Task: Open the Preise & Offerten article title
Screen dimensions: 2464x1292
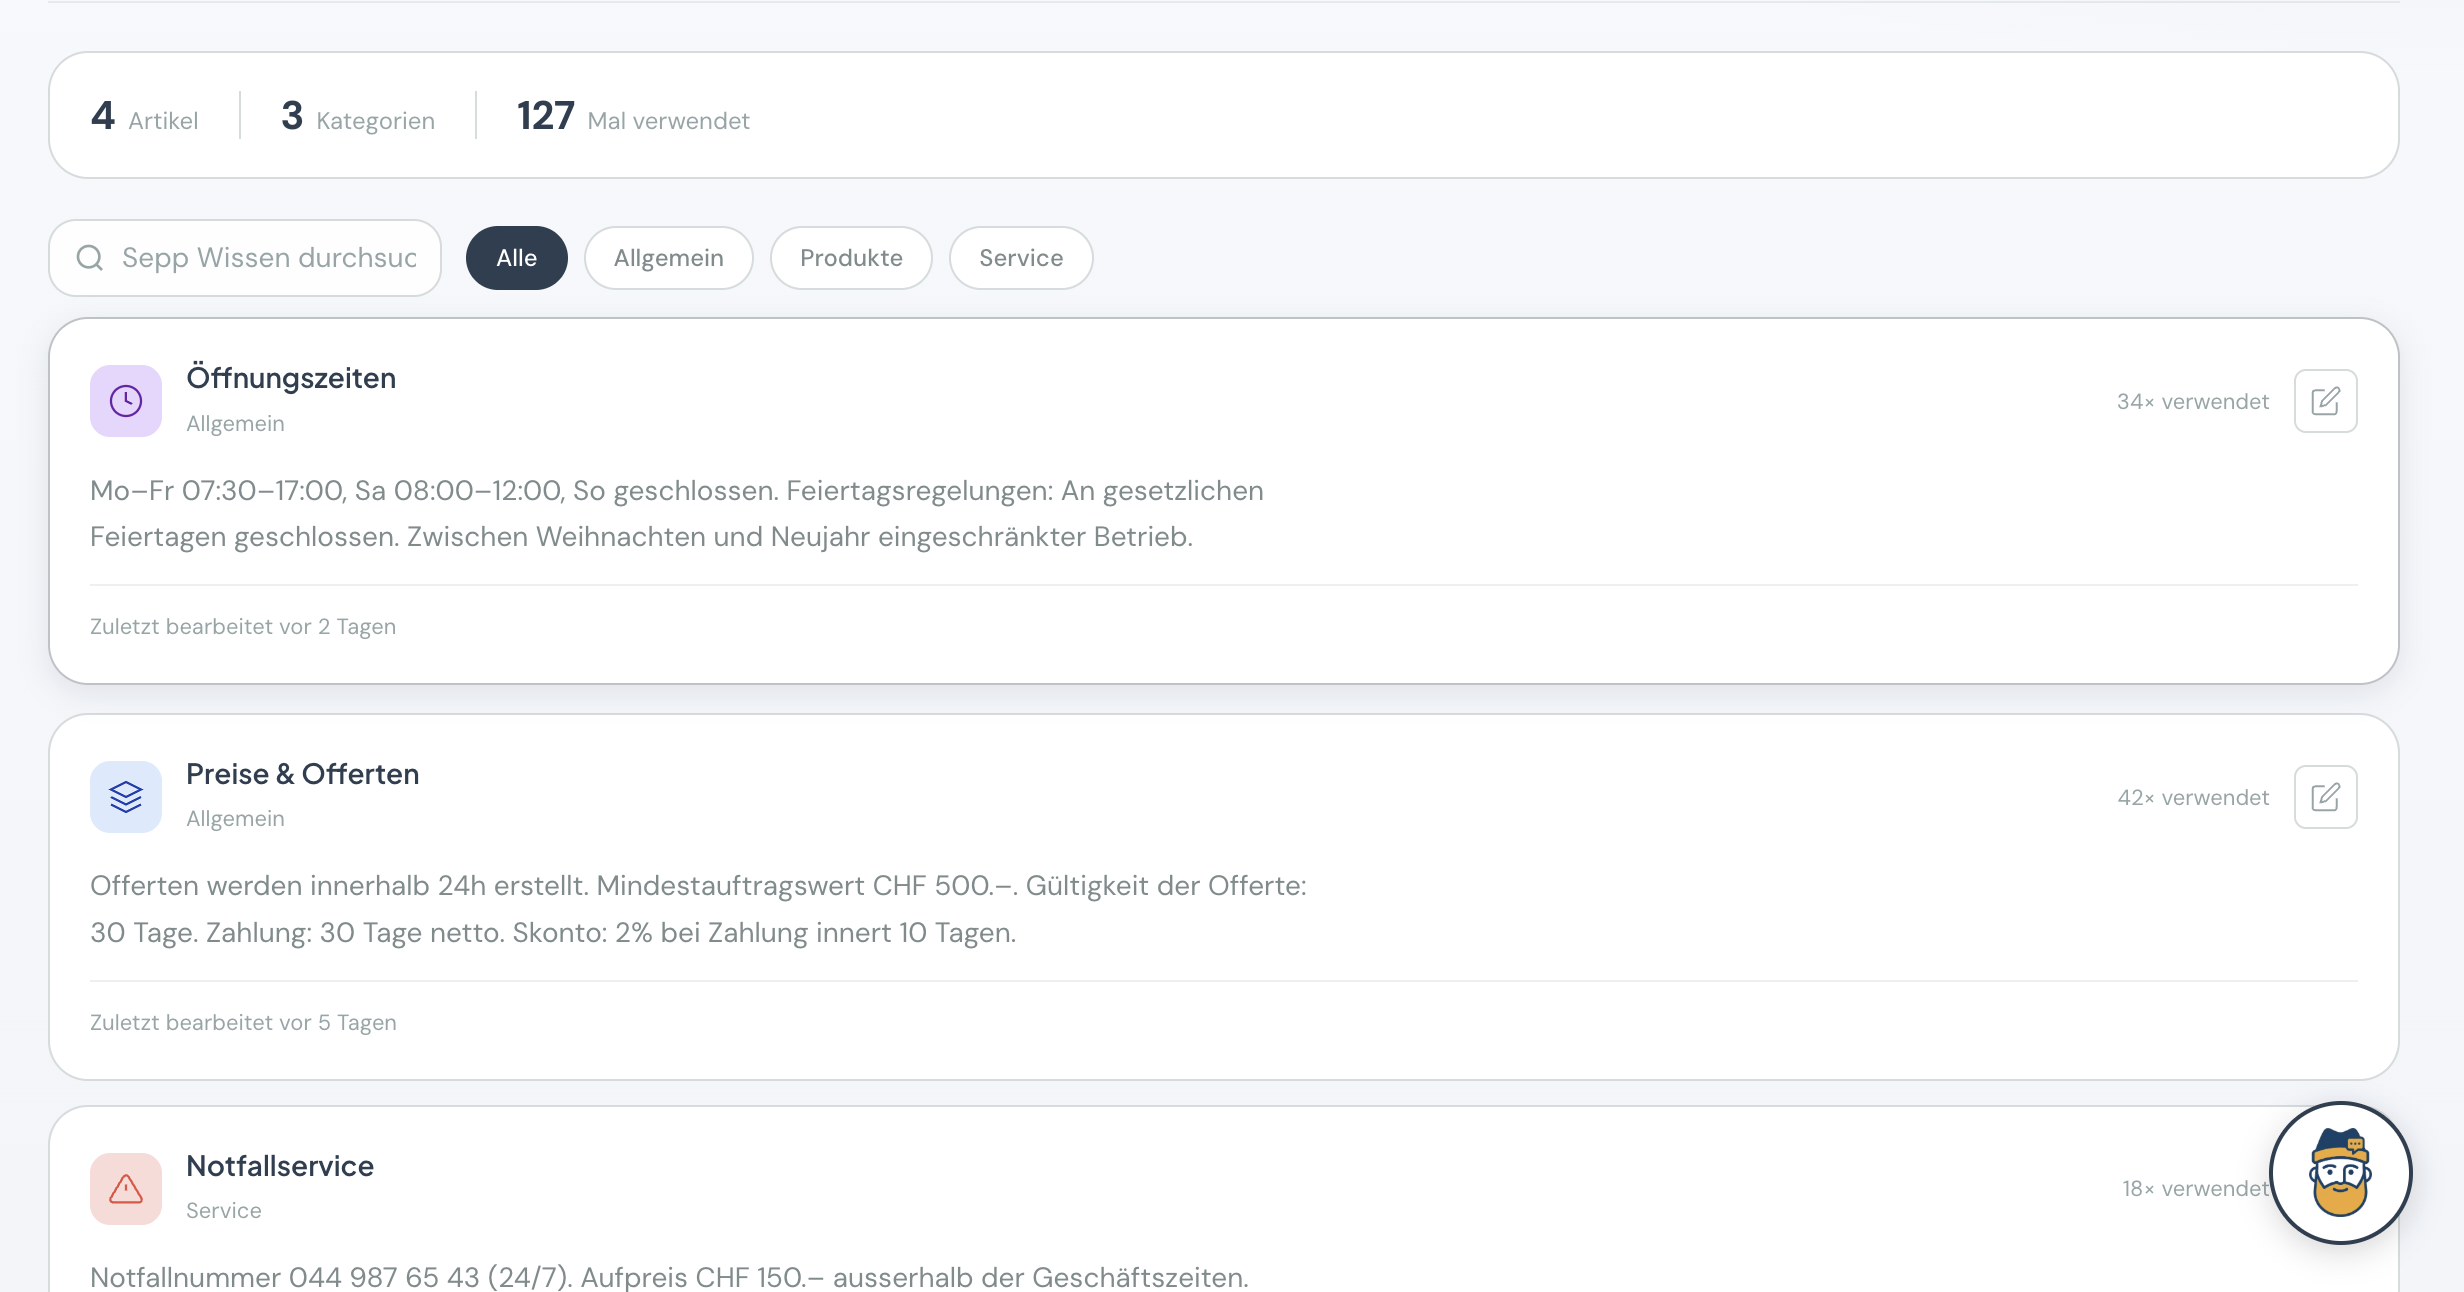Action: point(302,774)
